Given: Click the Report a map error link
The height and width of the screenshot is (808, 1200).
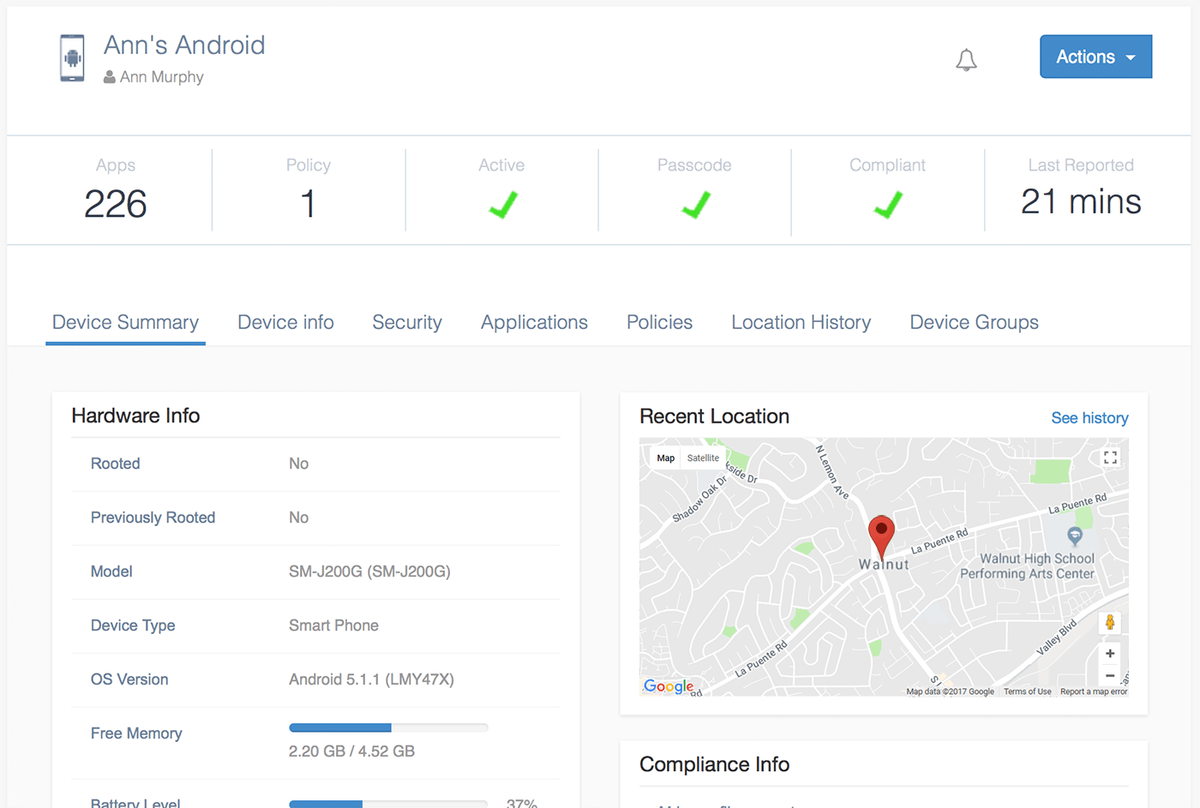Looking at the screenshot, I should tap(1097, 690).
